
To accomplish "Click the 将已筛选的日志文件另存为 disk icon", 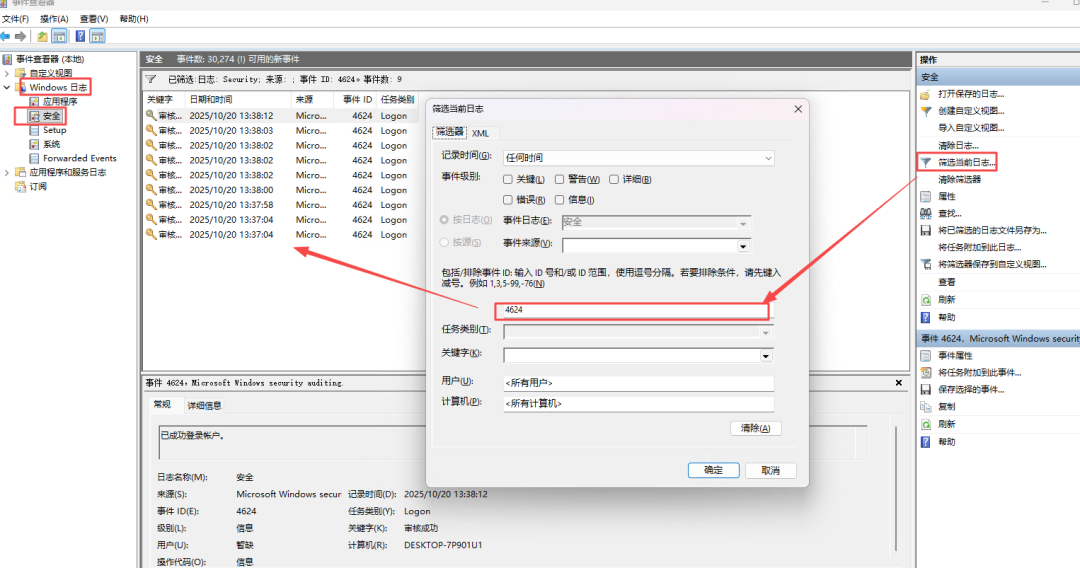I will [x=926, y=231].
